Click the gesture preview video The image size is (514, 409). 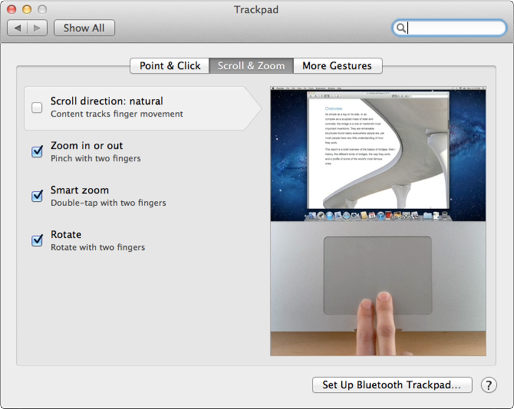[378, 221]
